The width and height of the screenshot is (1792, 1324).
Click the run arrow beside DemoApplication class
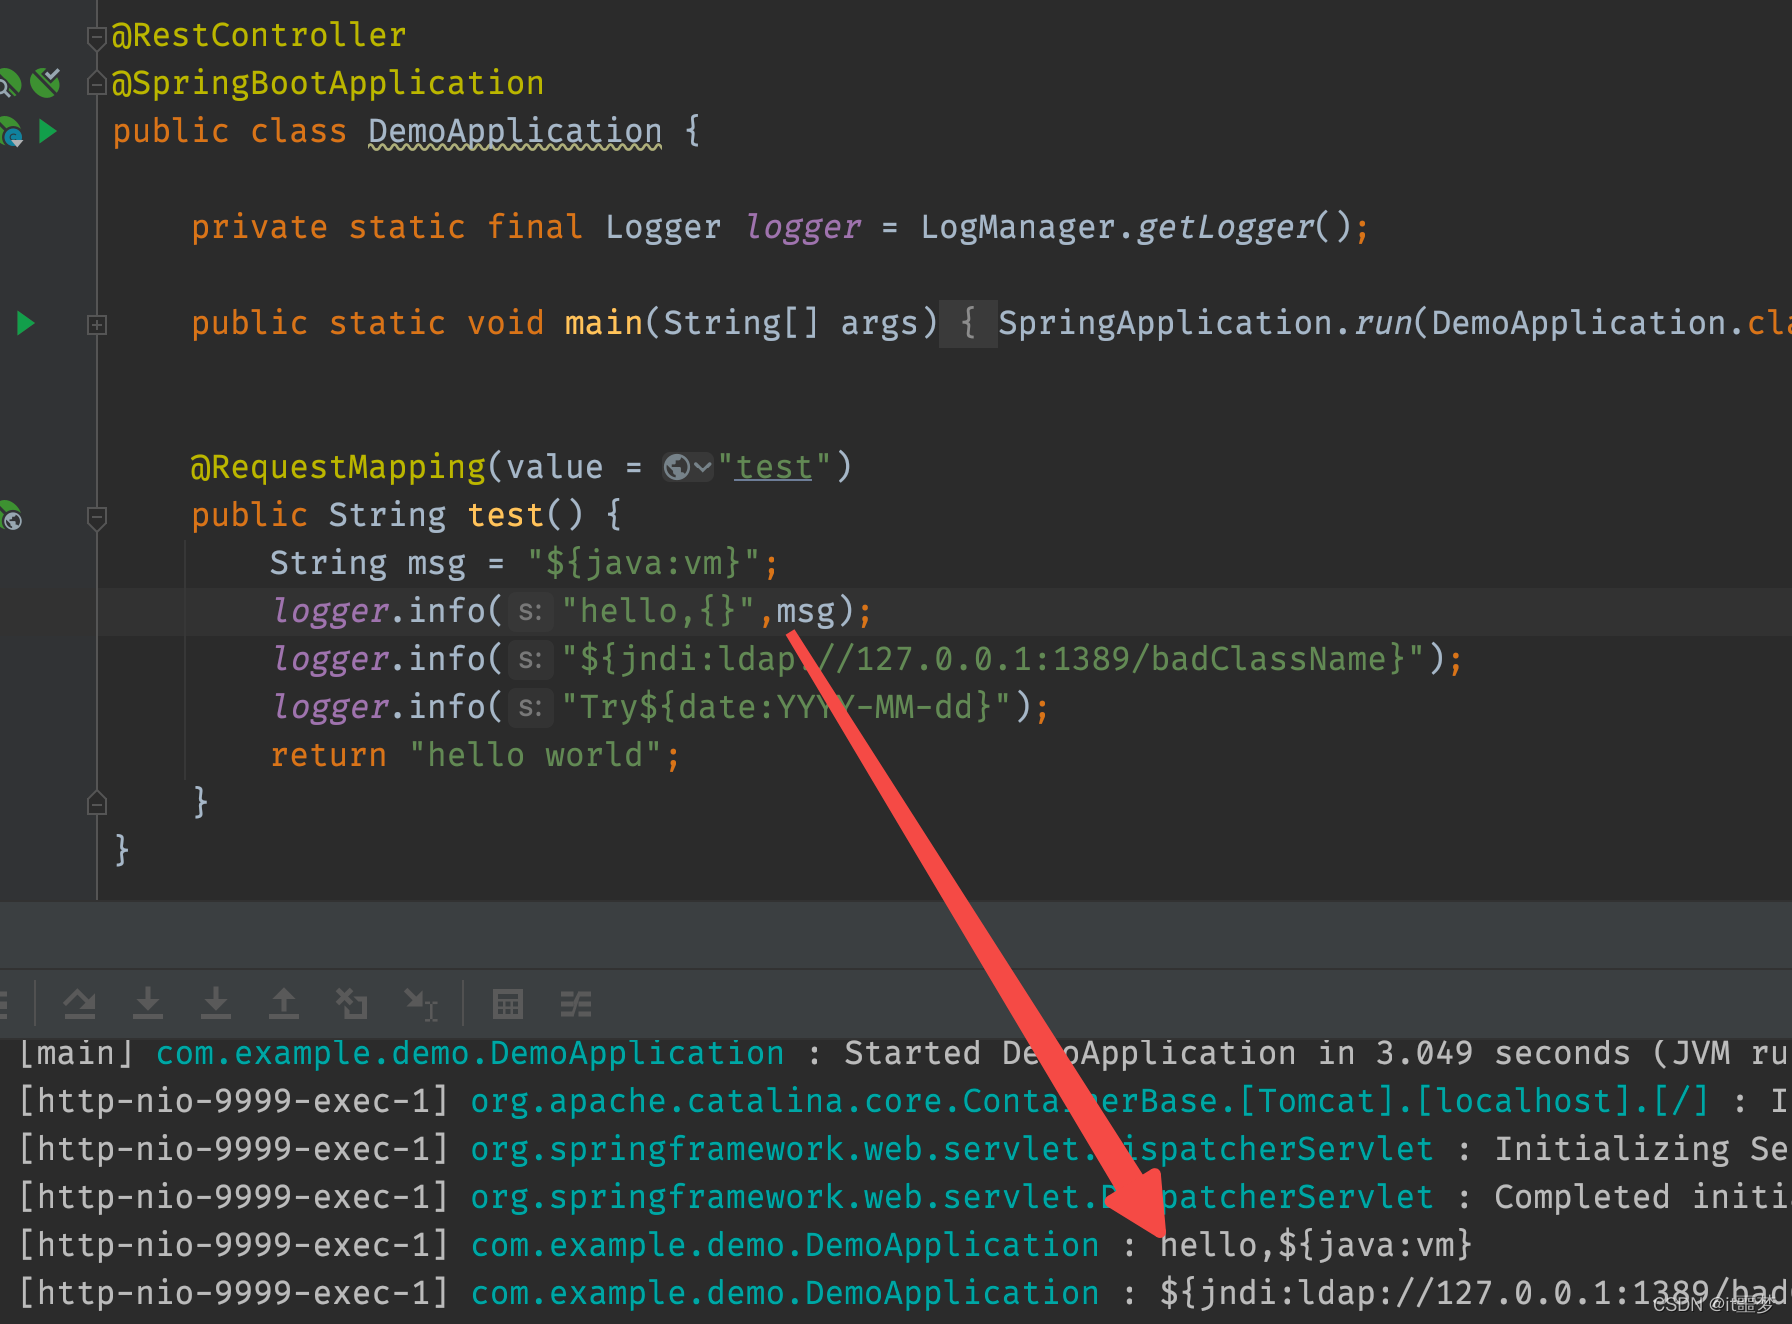coord(47,131)
